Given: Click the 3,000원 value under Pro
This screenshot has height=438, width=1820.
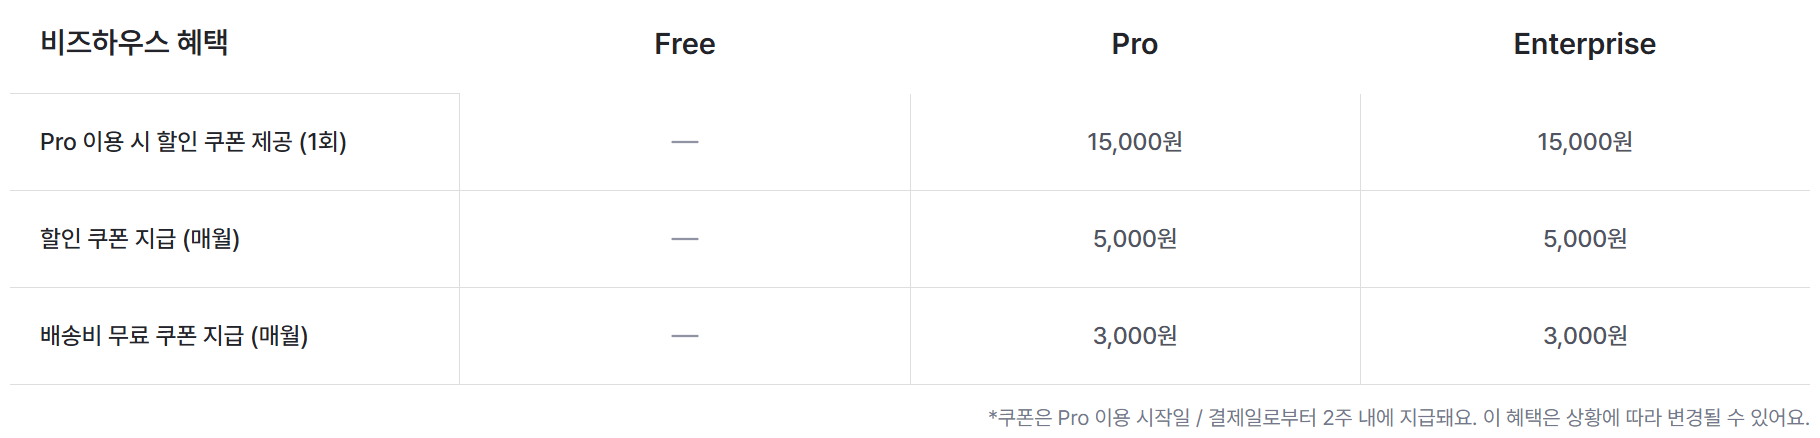Looking at the screenshot, I should pos(1135,336).
